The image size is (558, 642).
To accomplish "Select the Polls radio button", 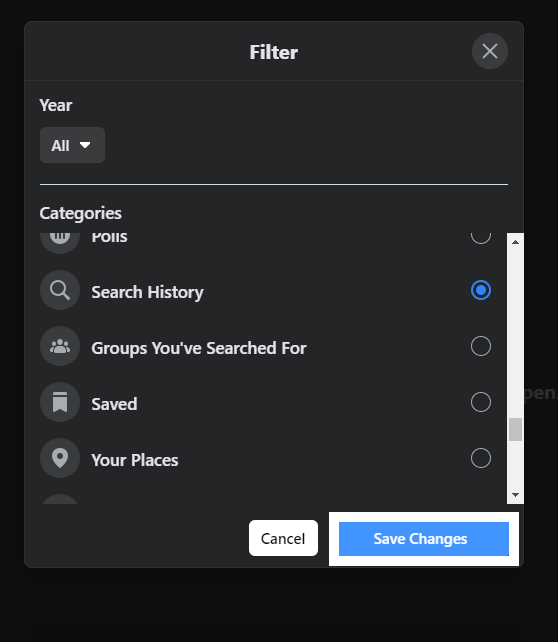I will point(481,238).
